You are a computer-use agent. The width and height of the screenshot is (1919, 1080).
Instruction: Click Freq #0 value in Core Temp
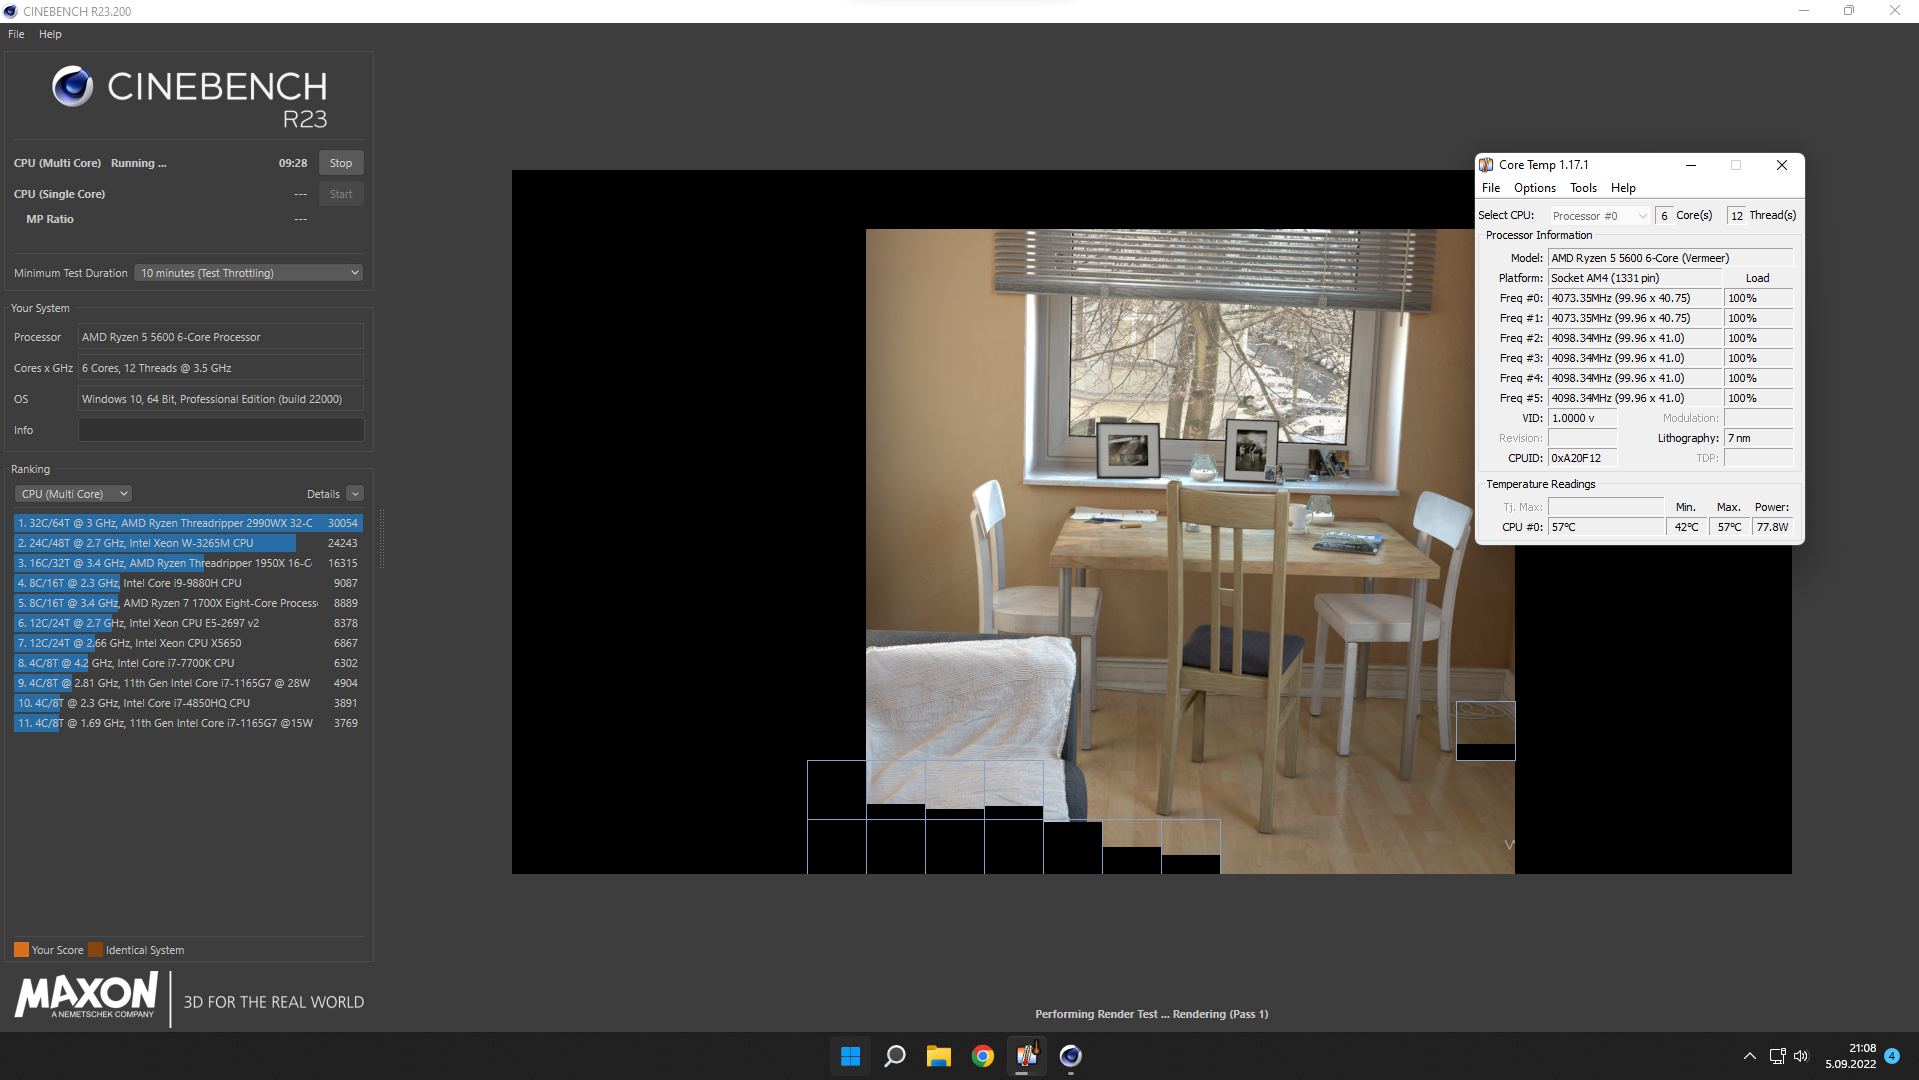(1635, 298)
